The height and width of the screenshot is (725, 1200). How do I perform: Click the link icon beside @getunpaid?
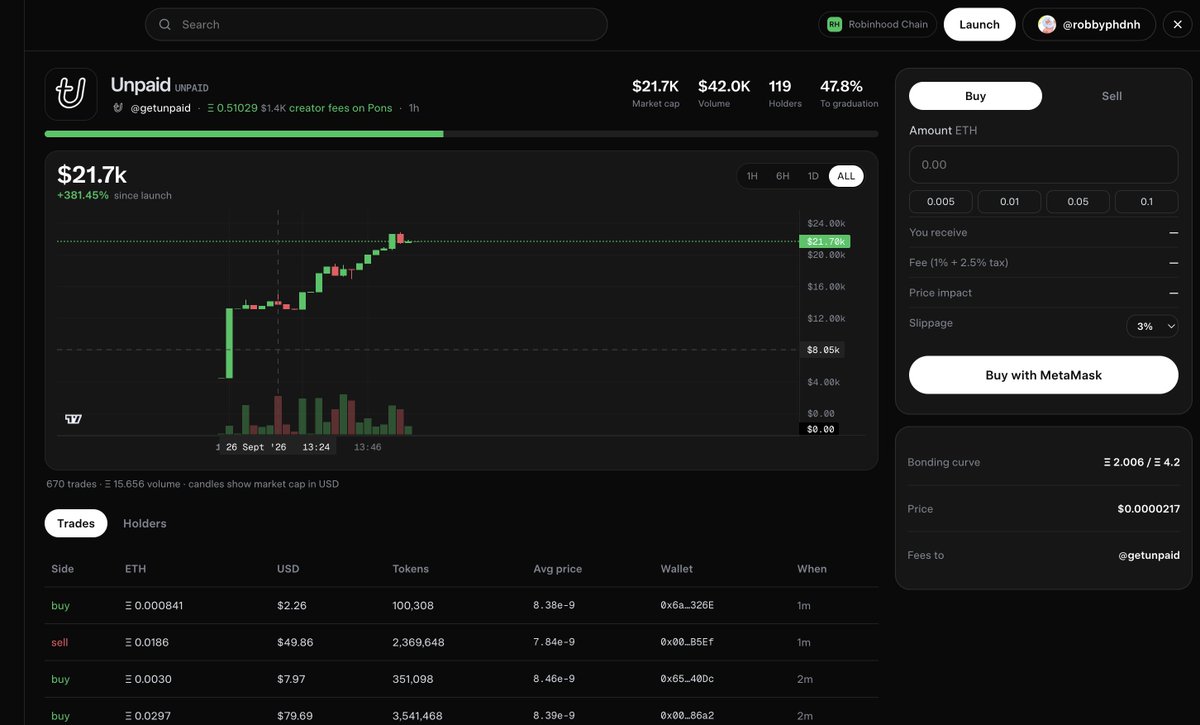pyautogui.click(x=118, y=108)
